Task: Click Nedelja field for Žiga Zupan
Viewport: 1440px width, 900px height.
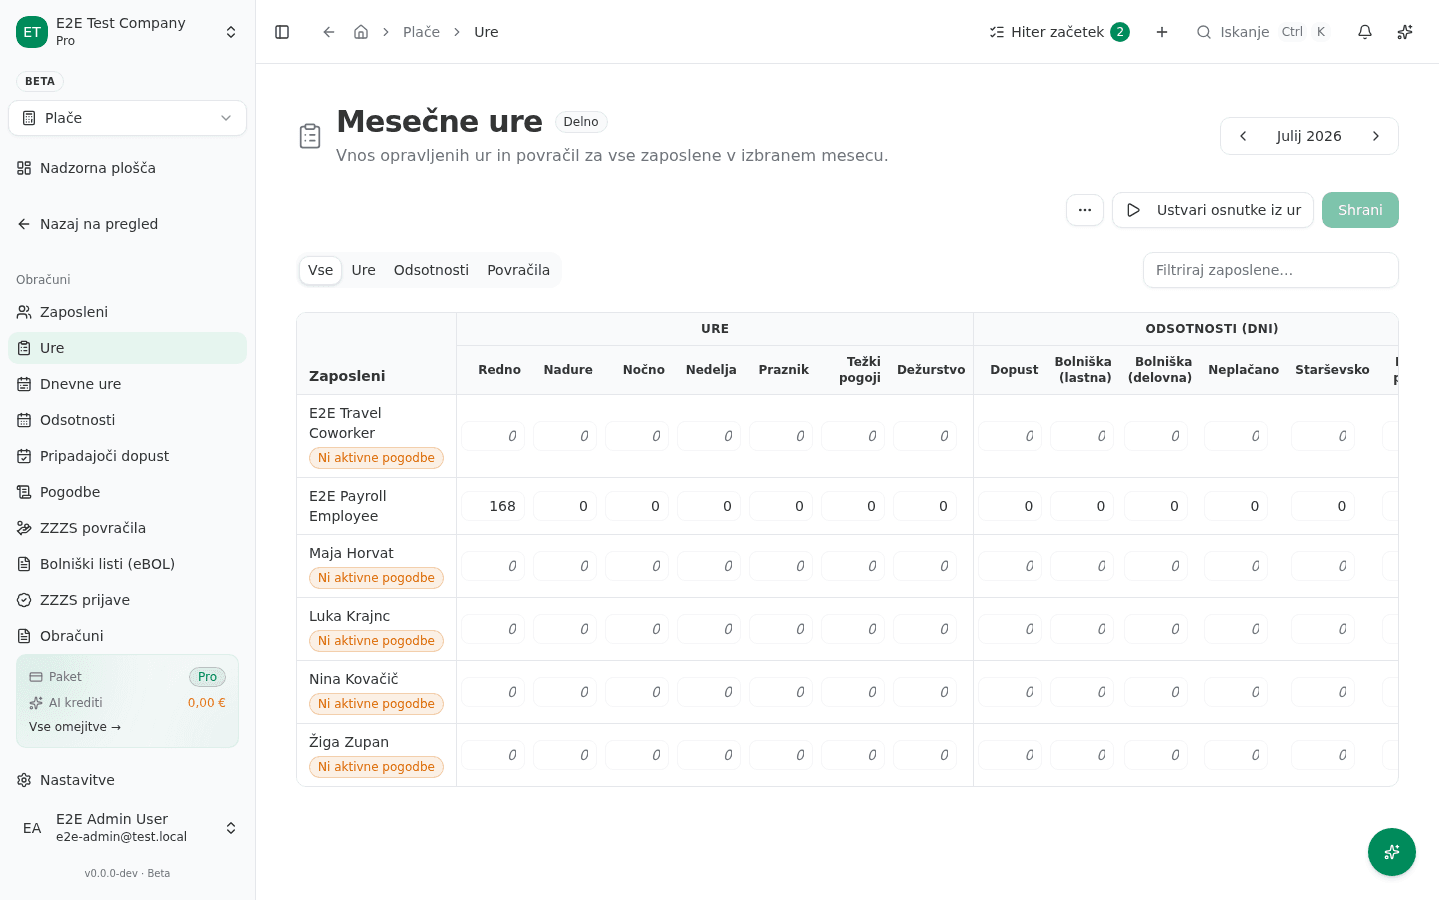Action: pyautogui.click(x=709, y=755)
